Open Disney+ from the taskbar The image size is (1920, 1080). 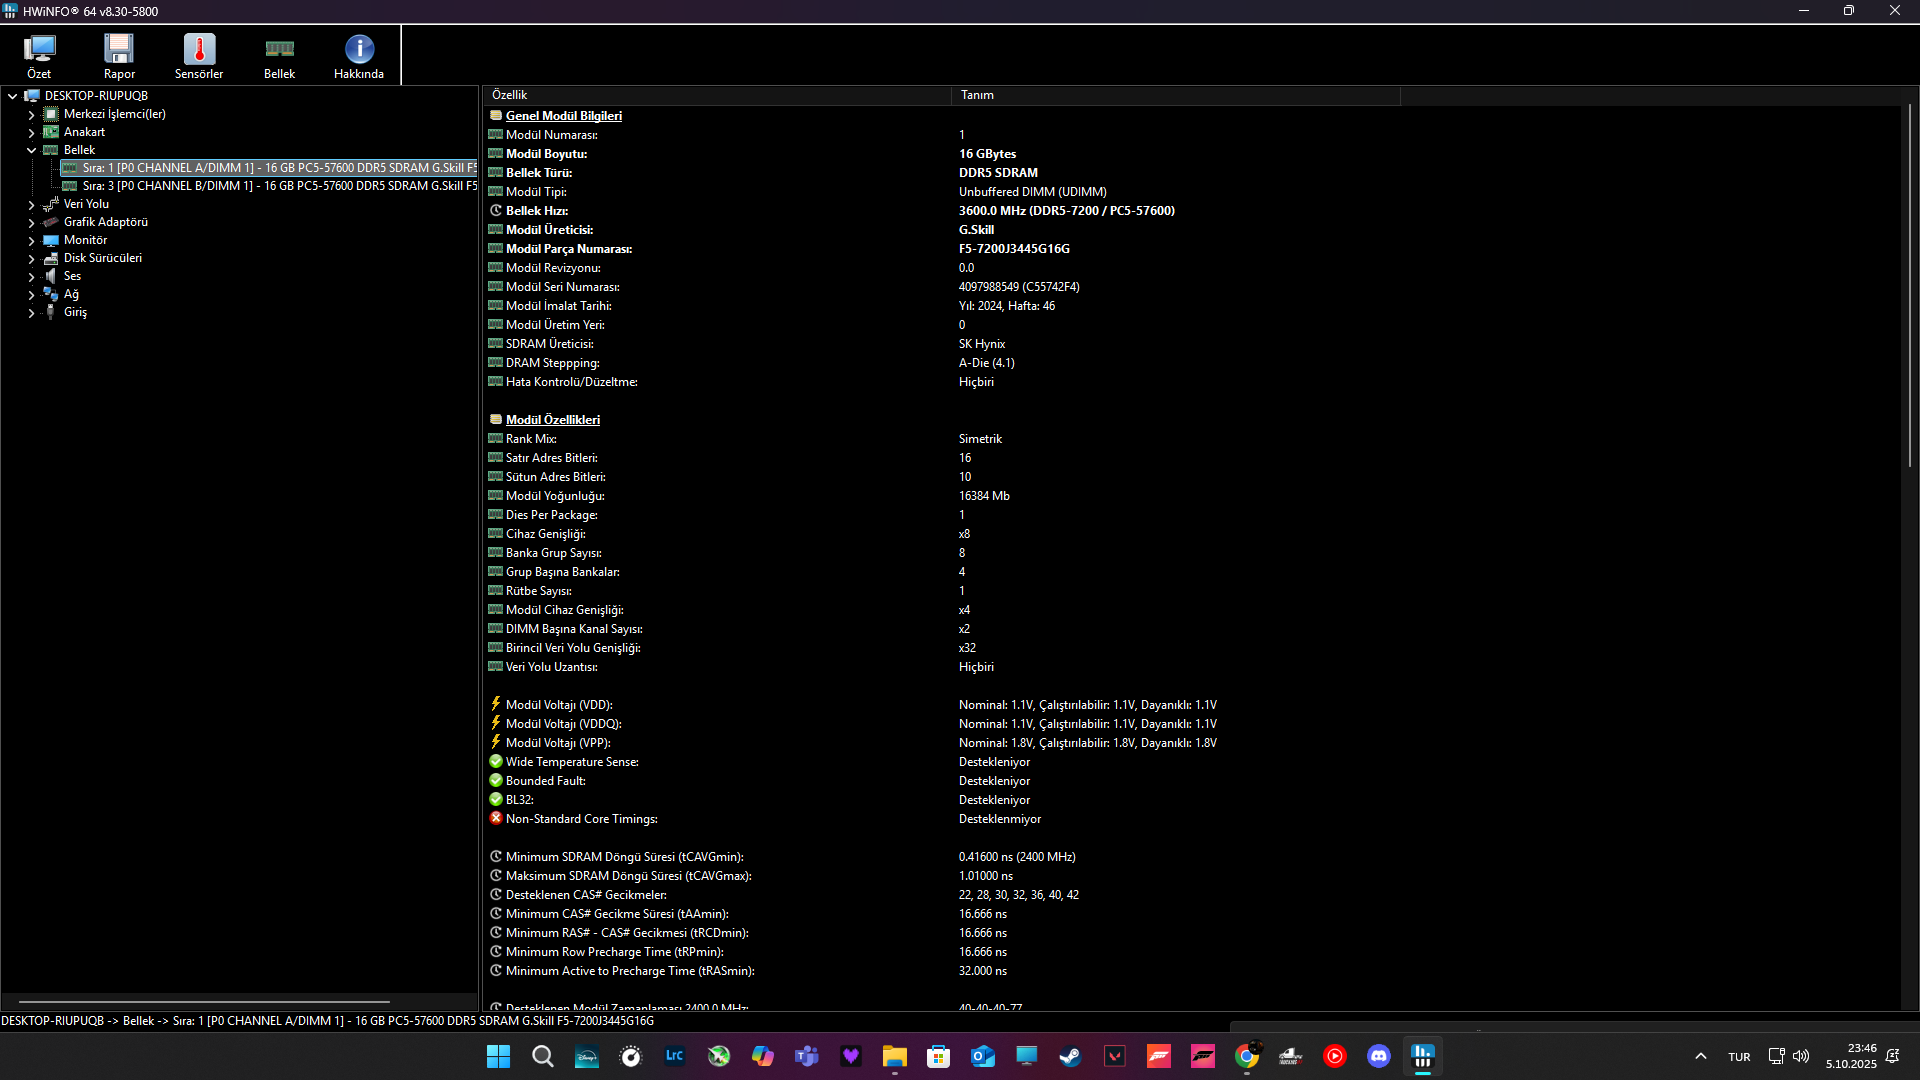pyautogui.click(x=586, y=1056)
